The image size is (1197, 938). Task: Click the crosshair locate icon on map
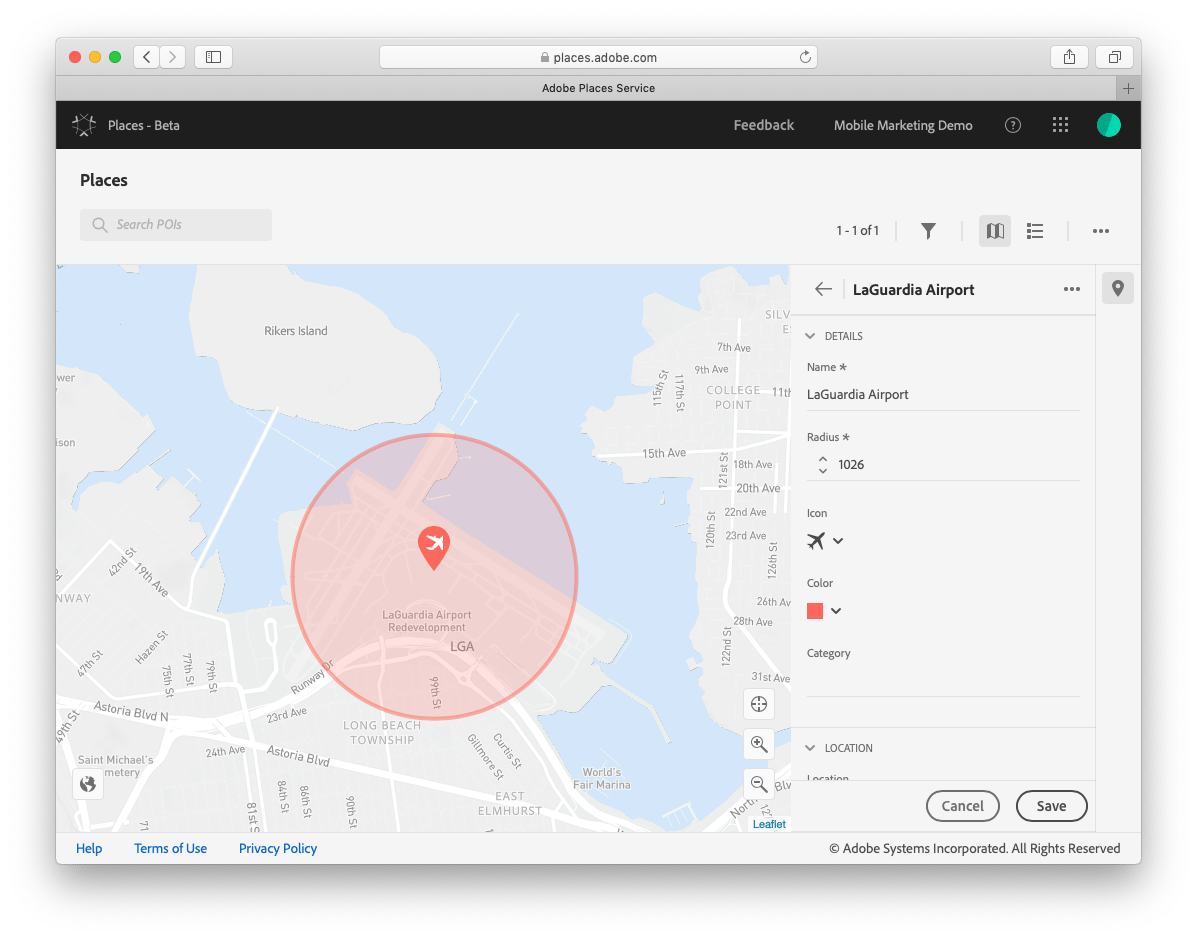[x=758, y=704]
